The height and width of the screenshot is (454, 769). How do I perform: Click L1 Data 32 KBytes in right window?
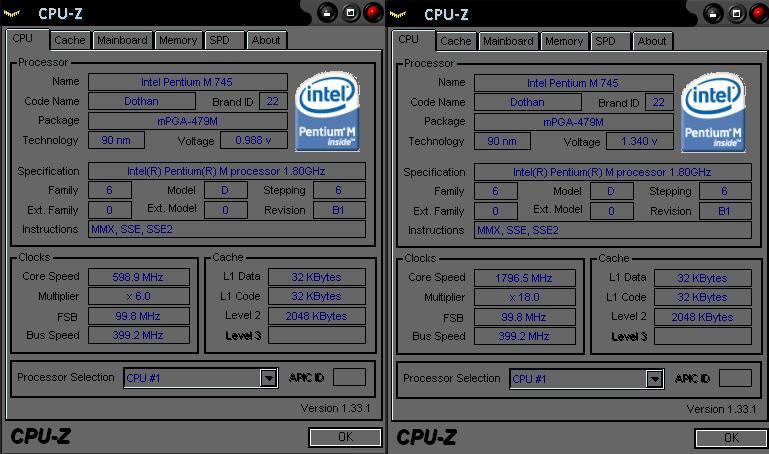(703, 278)
